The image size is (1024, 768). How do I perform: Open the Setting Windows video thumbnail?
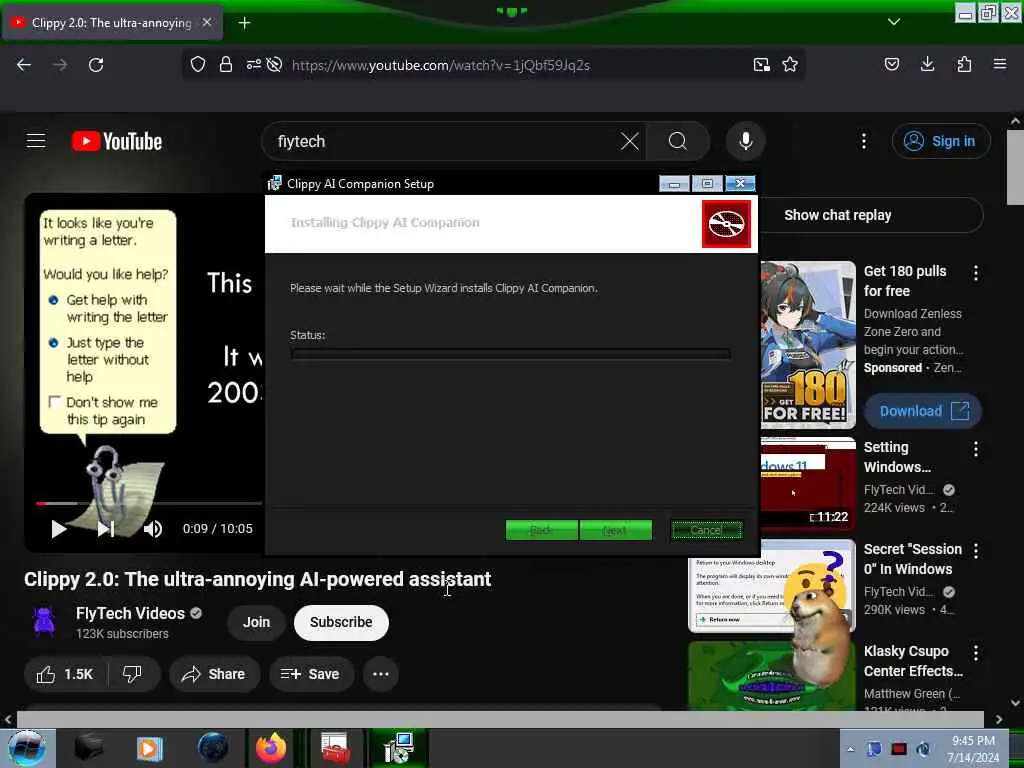[808, 483]
